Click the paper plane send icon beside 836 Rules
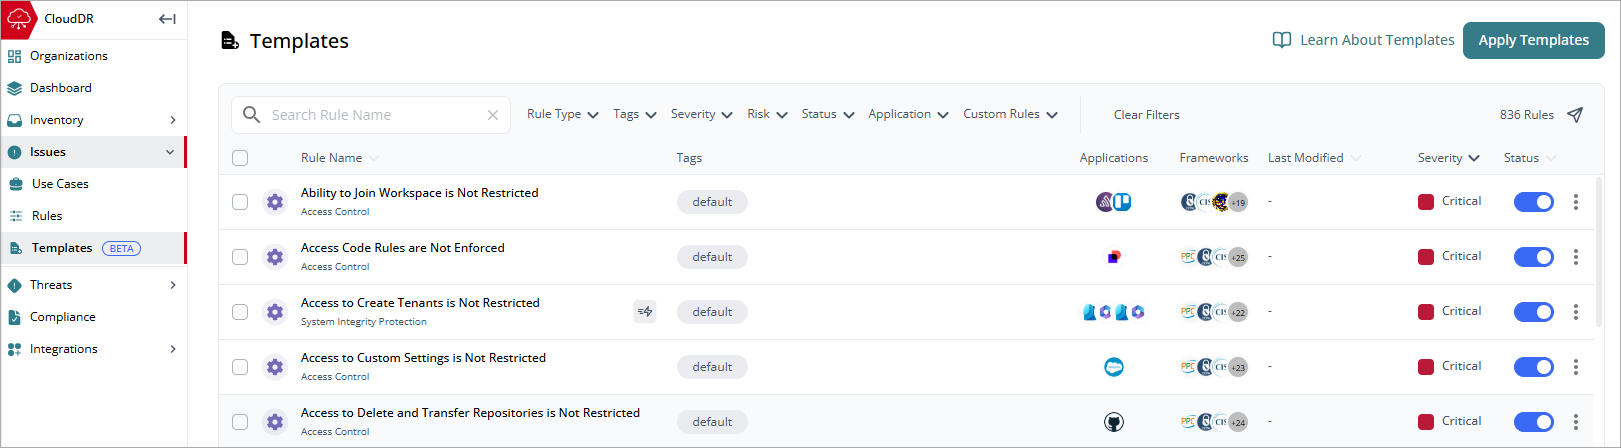 point(1575,115)
